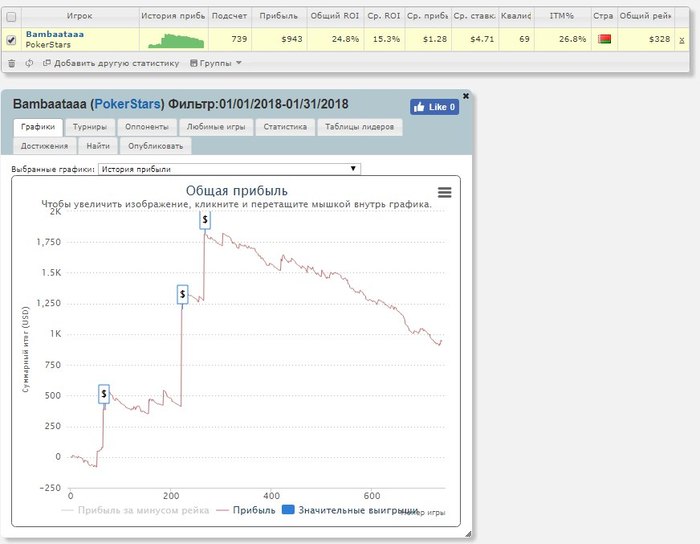Click the blue Значительные выигрыши legend swatch
The width and height of the screenshot is (700, 544).
coord(288,510)
